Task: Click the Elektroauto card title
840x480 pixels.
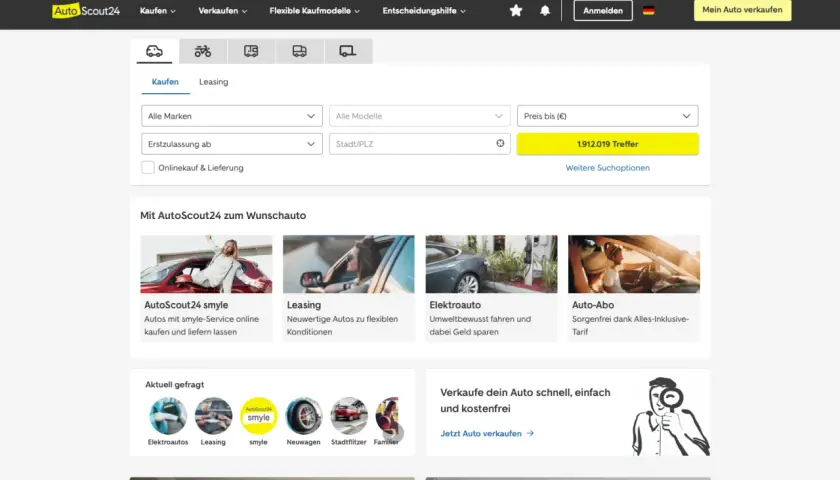Action: pyautogui.click(x=455, y=305)
